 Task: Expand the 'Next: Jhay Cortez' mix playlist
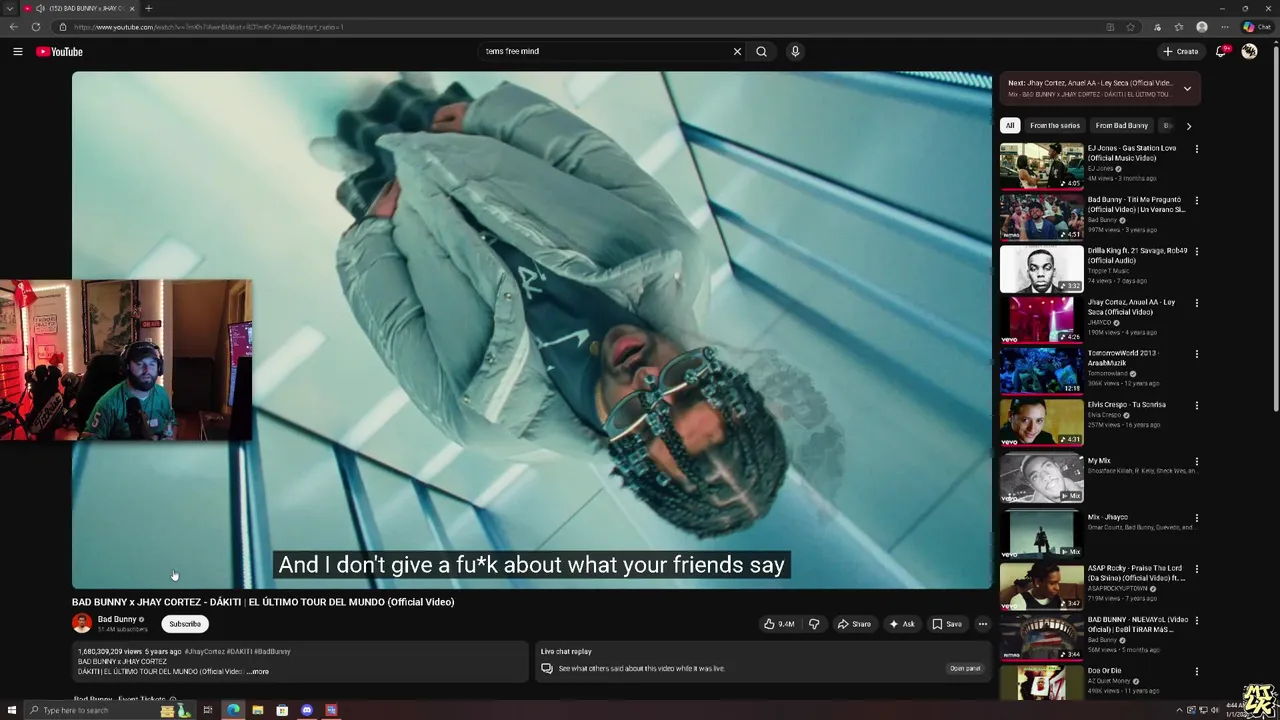(x=1187, y=88)
